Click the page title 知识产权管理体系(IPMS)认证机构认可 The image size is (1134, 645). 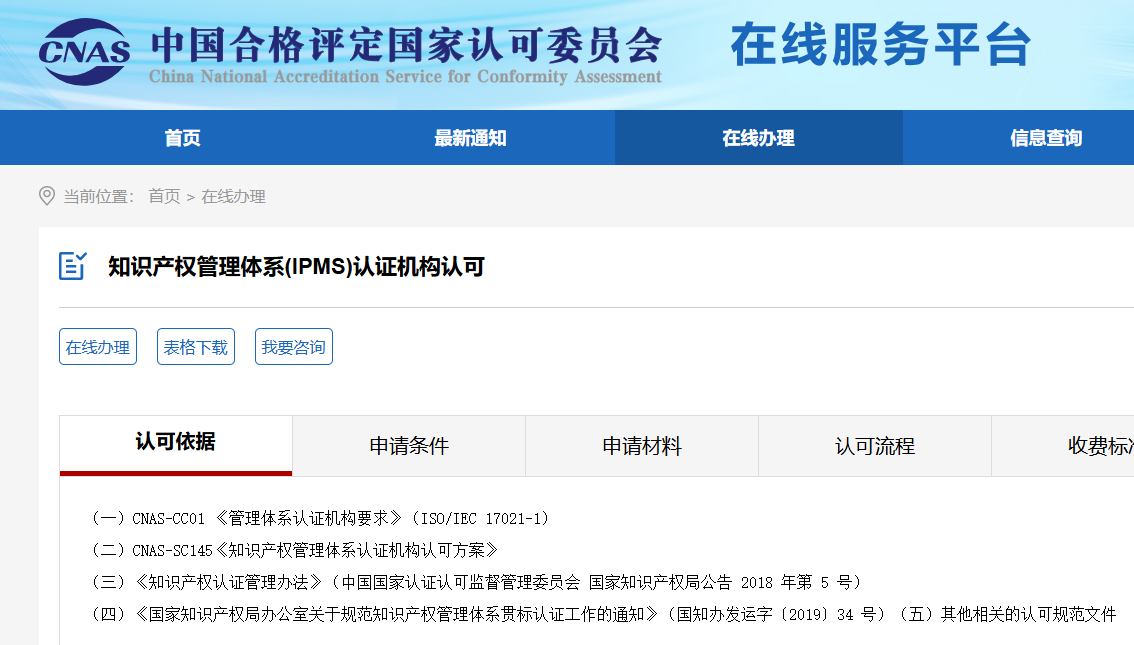297,267
